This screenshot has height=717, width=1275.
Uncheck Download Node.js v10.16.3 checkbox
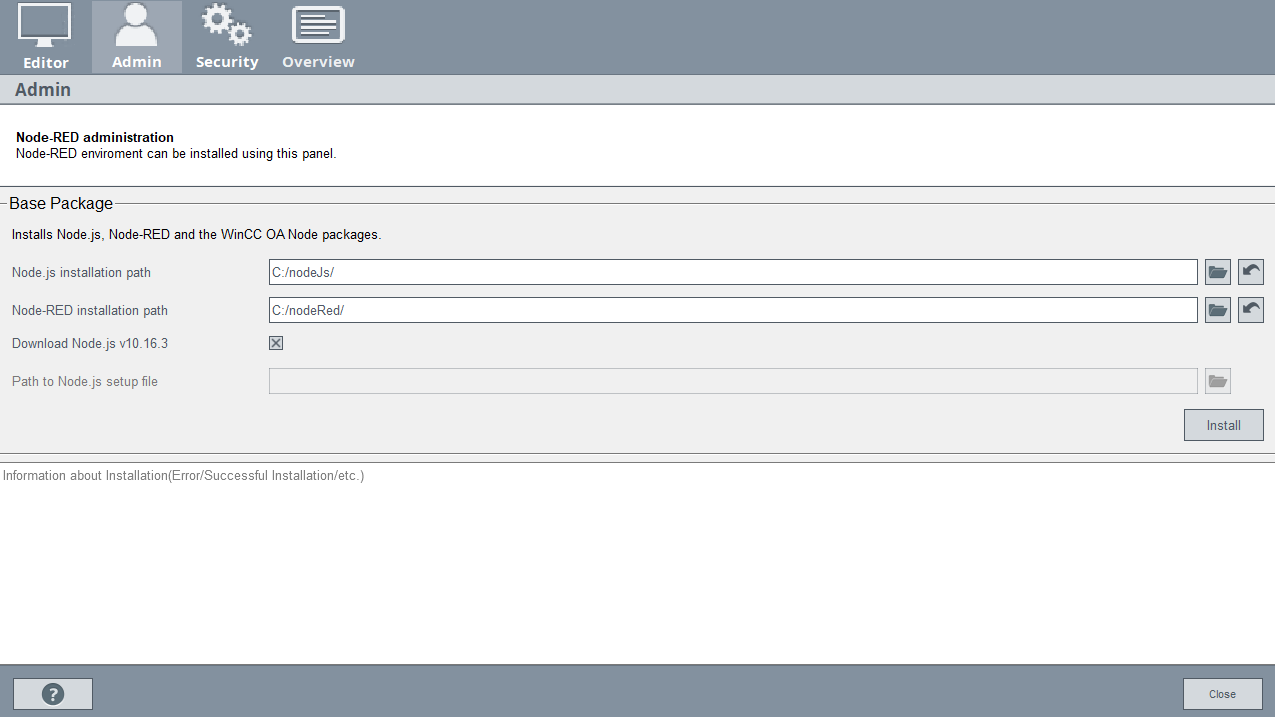pyautogui.click(x=276, y=343)
